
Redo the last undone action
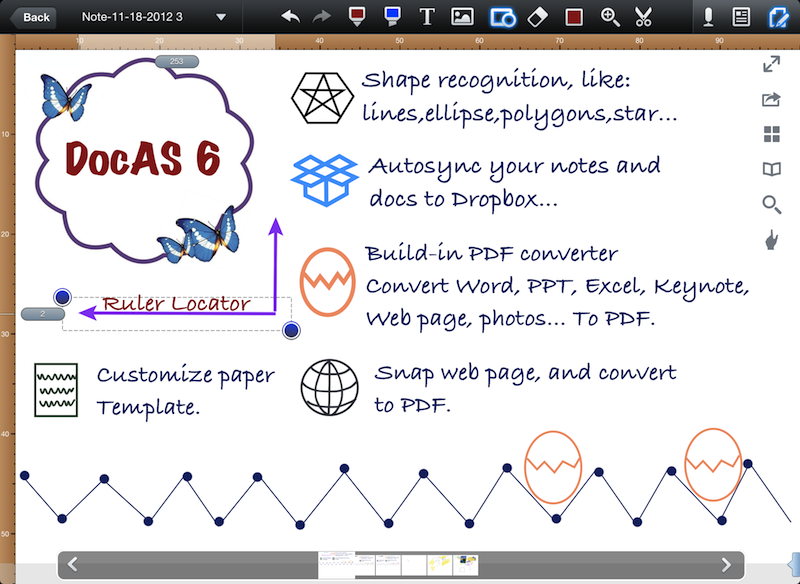322,17
